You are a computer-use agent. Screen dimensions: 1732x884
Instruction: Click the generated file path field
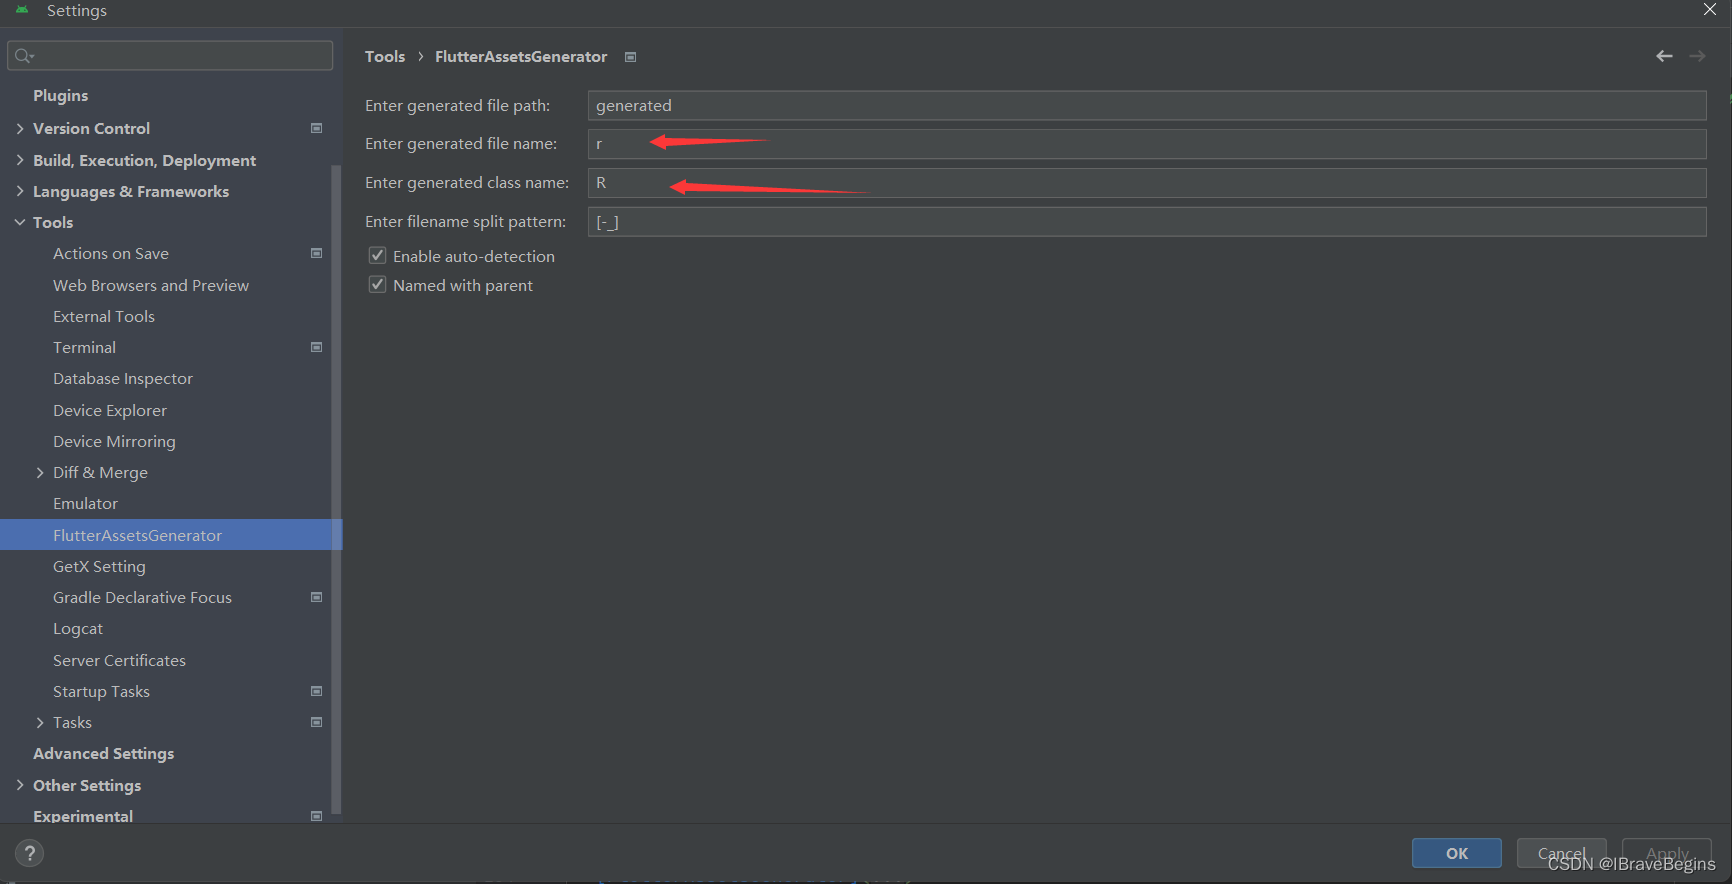click(1147, 105)
